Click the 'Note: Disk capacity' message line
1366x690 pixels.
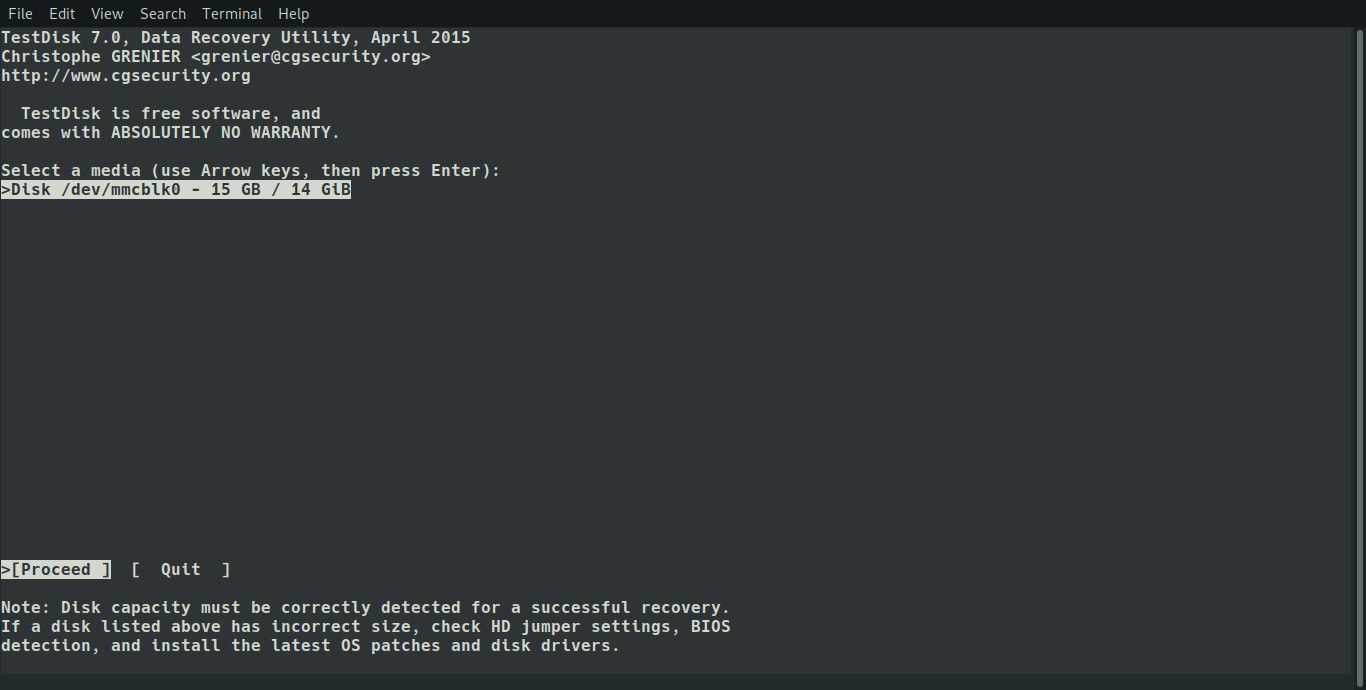pos(365,608)
